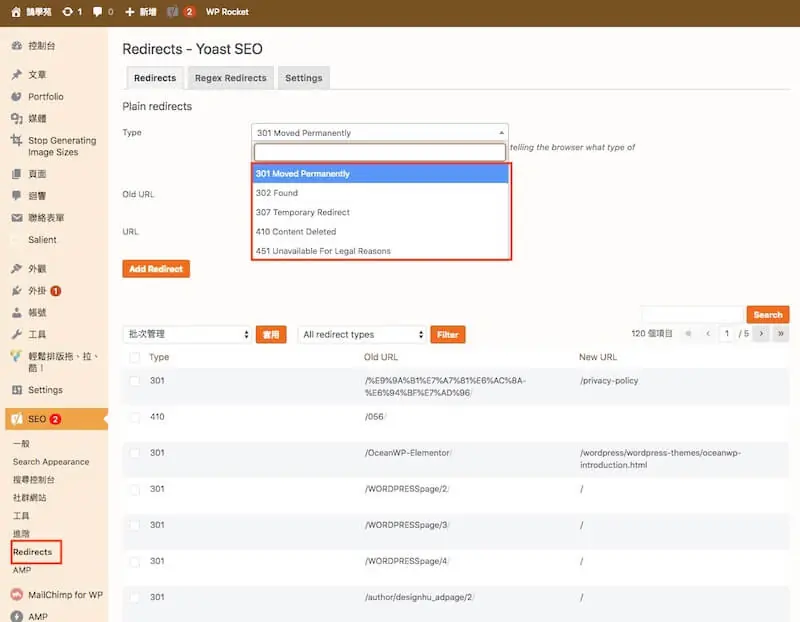The height and width of the screenshot is (622, 800).
Task: Check the /author/designhu_adpage/2 row checkbox
Action: (x=135, y=597)
